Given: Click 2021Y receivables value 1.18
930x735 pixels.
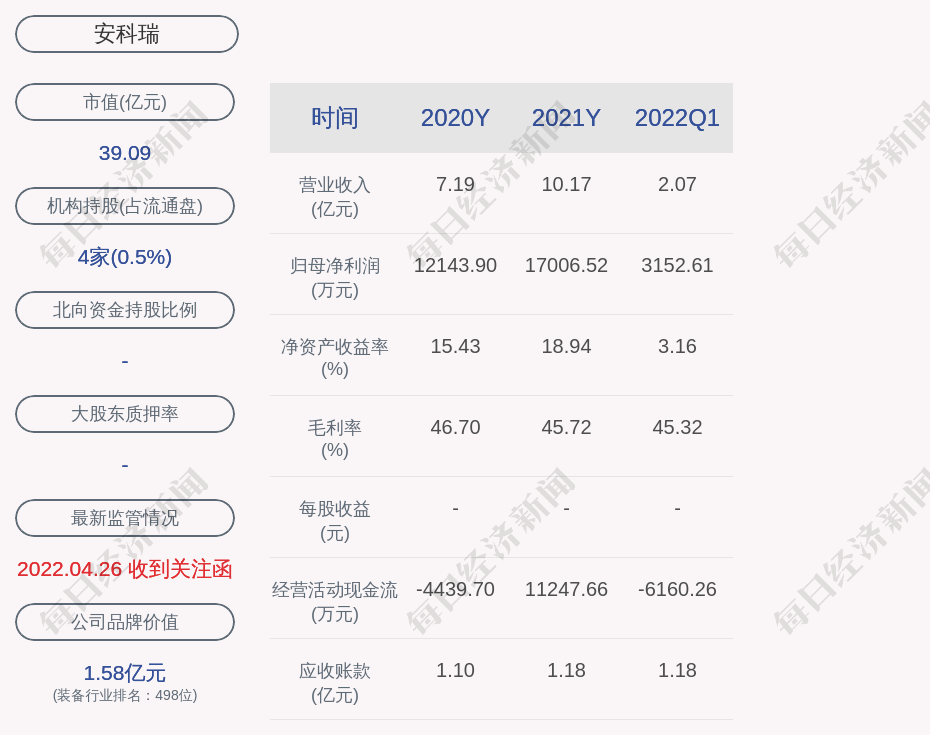Looking at the screenshot, I should pyautogui.click(x=566, y=670).
